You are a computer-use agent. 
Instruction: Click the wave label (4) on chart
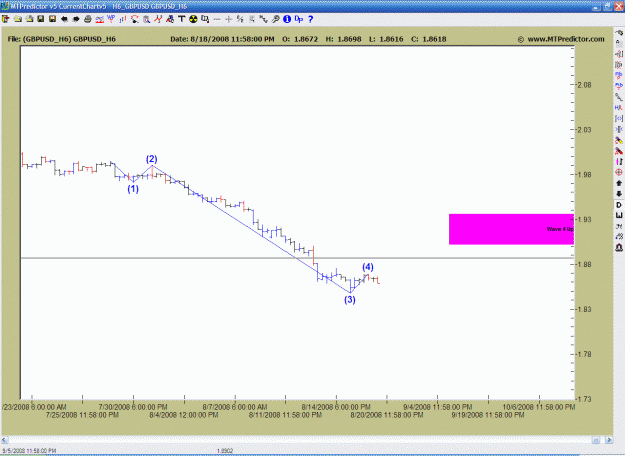pyautogui.click(x=368, y=267)
